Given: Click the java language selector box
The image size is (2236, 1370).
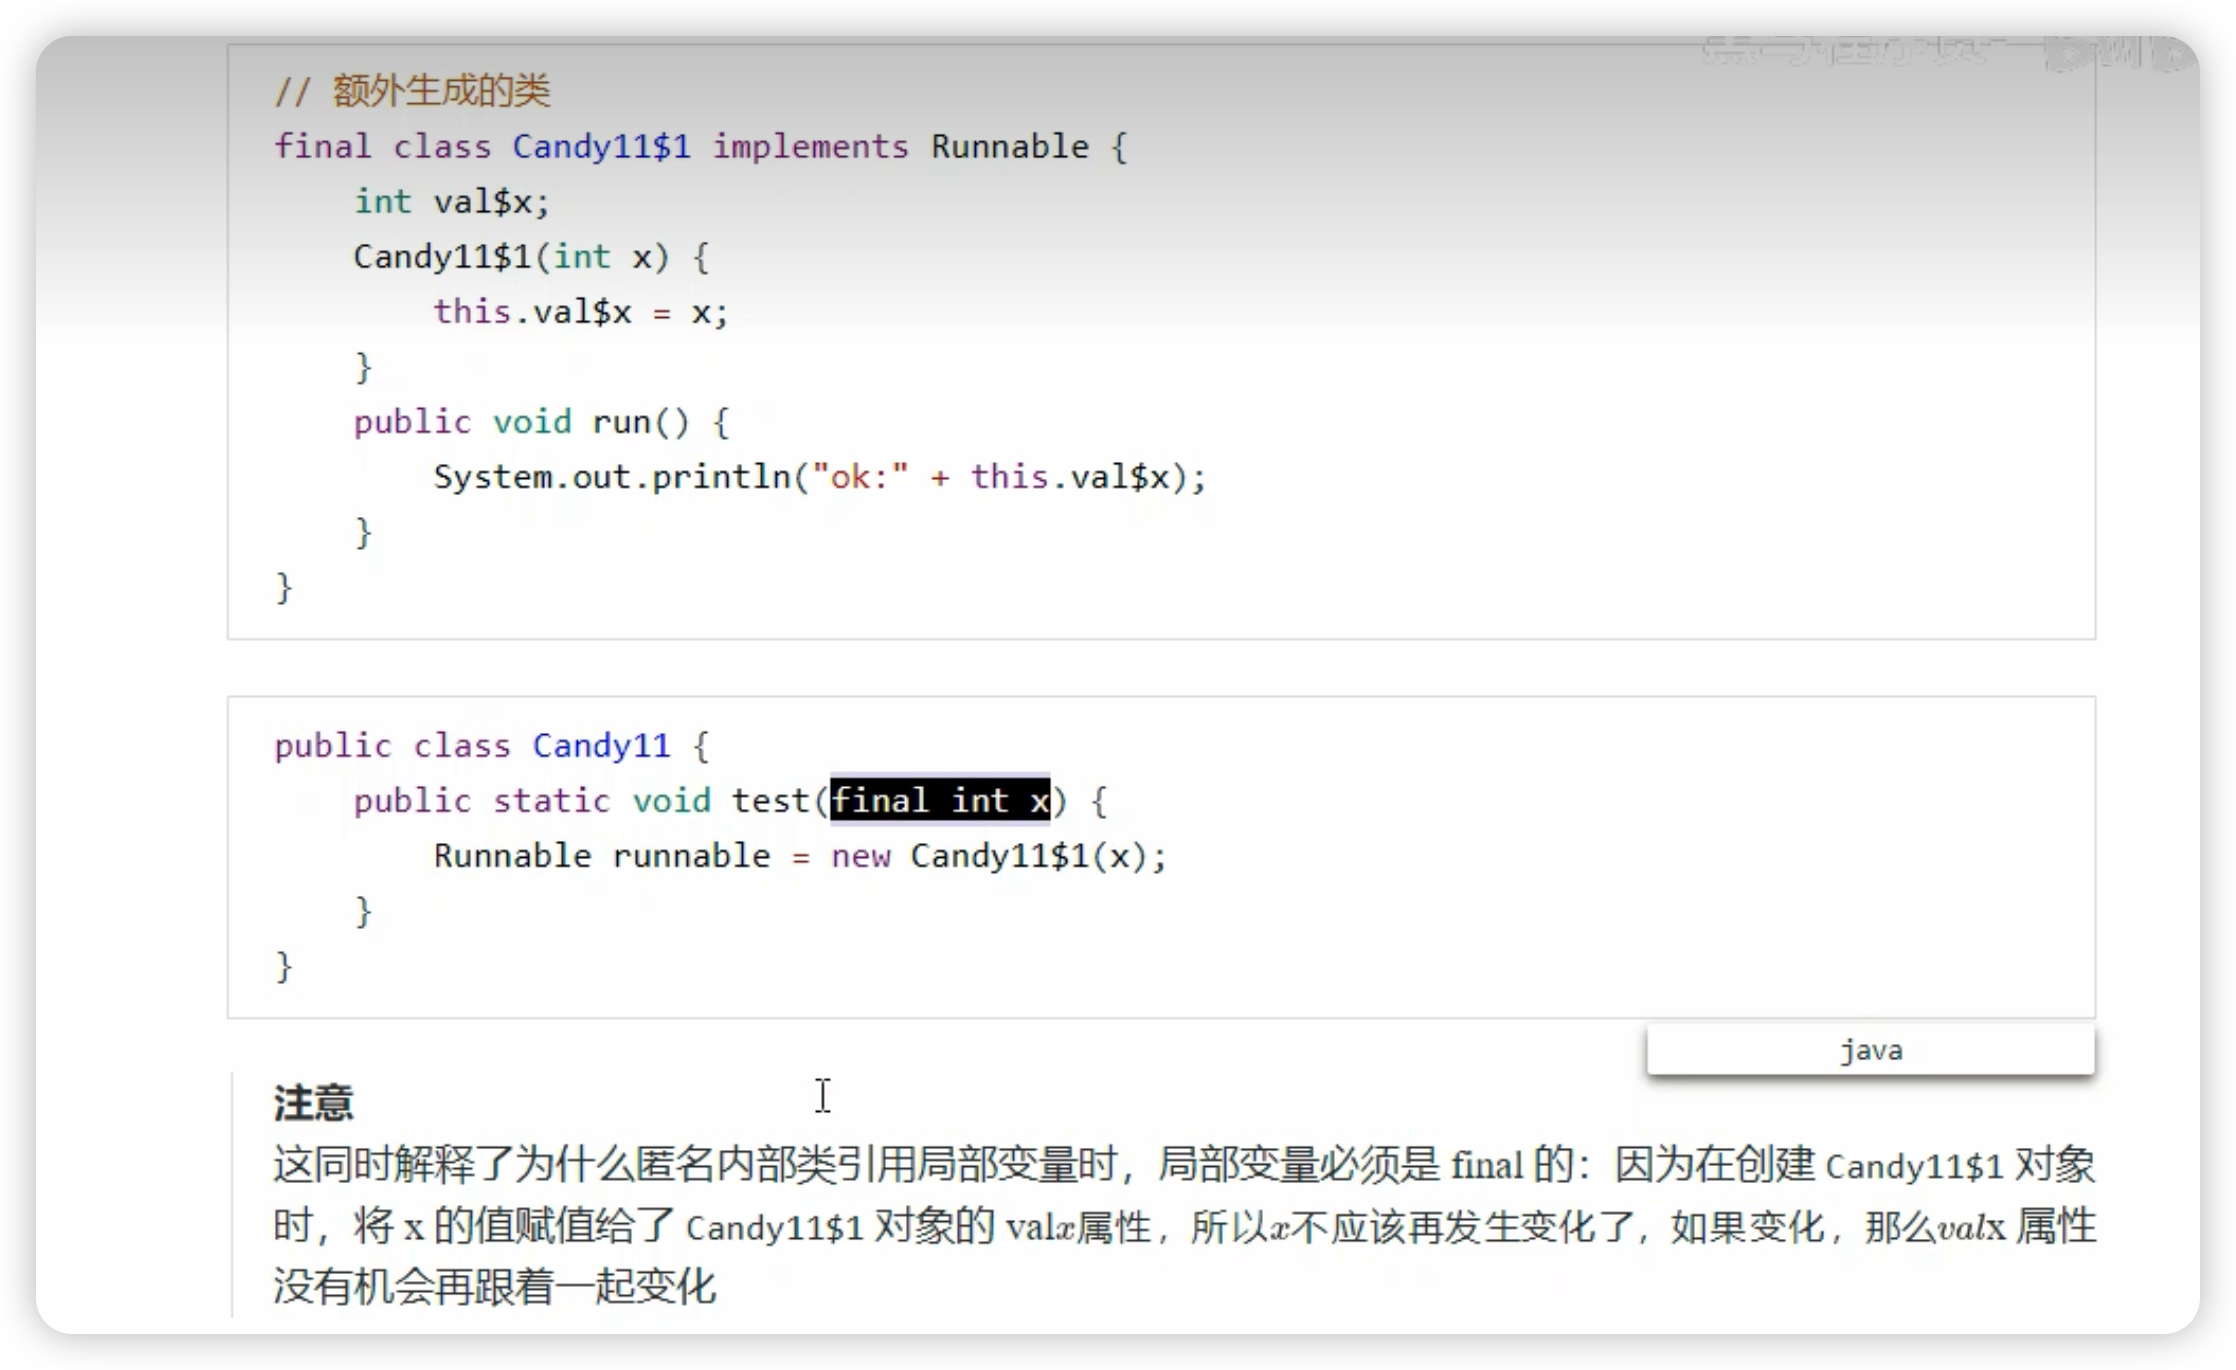Looking at the screenshot, I should [x=1870, y=1050].
